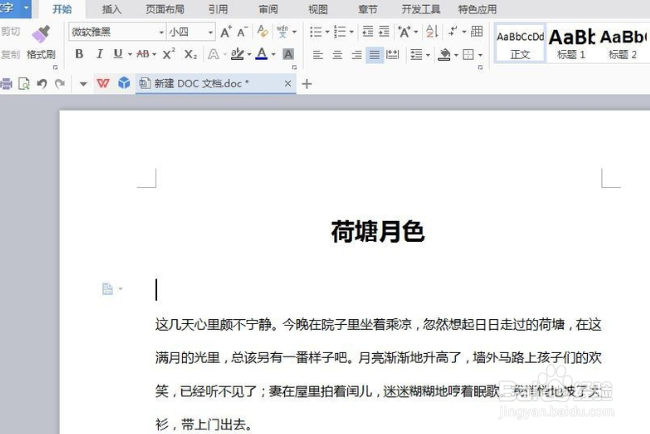Open the font dialog launcher
The height and width of the screenshot is (434, 650).
point(294,67)
